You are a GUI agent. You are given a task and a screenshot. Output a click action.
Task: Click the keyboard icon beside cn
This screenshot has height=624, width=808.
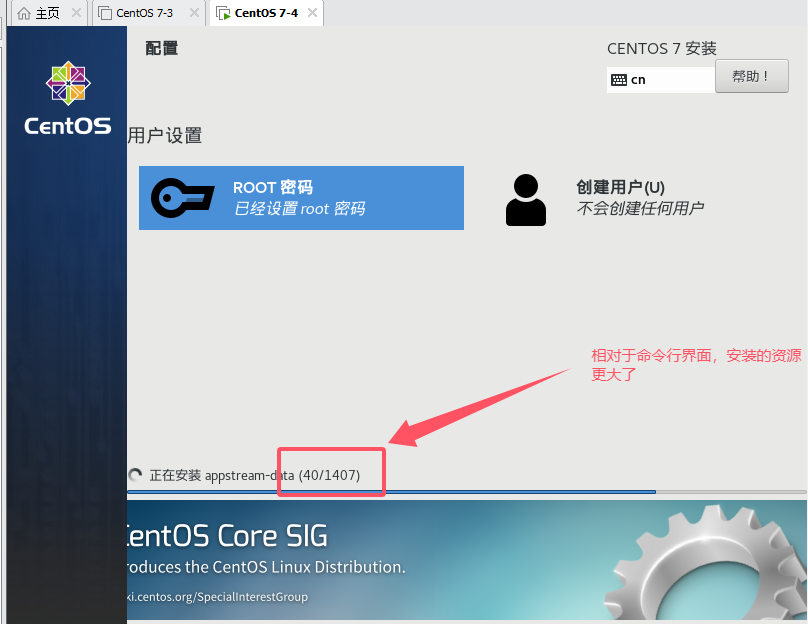618,80
